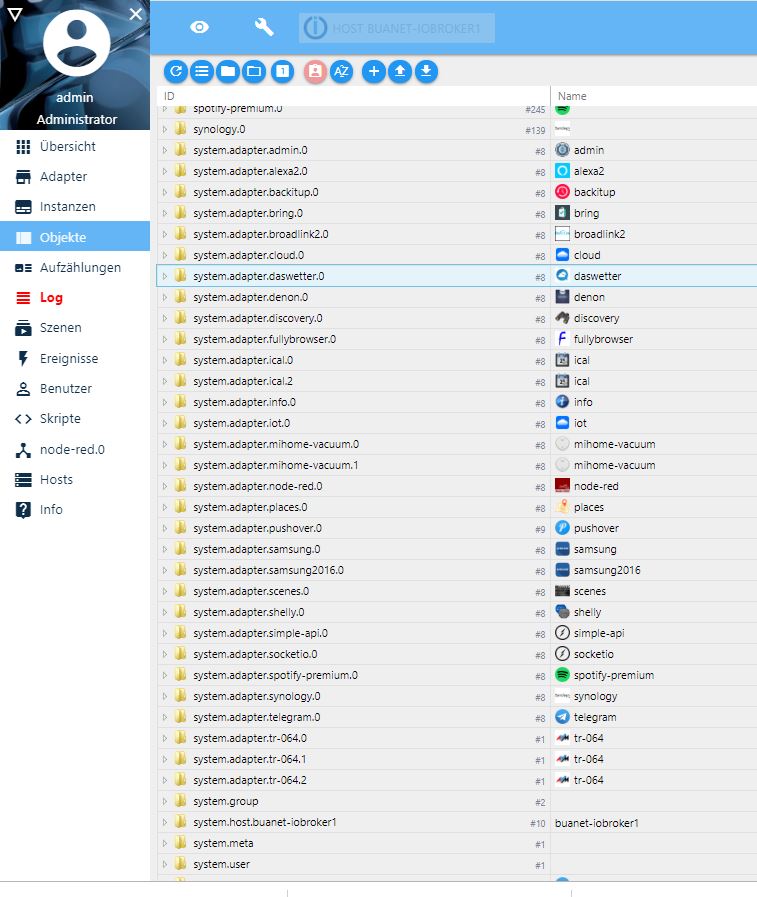Expand system.user tree arrow
Image resolution: width=757 pixels, height=897 pixels.
(165, 864)
